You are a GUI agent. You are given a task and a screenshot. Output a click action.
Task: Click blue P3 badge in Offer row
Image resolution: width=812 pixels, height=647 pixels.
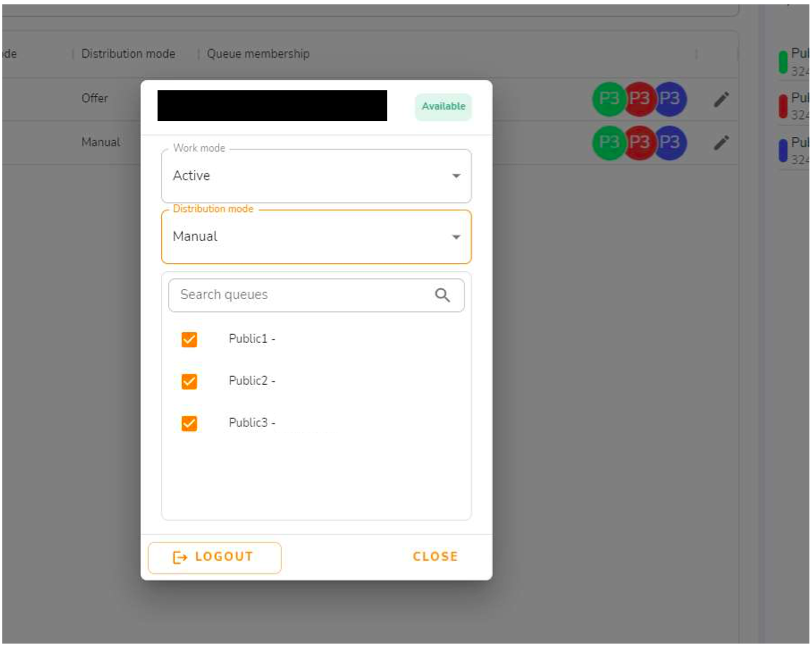(670, 98)
